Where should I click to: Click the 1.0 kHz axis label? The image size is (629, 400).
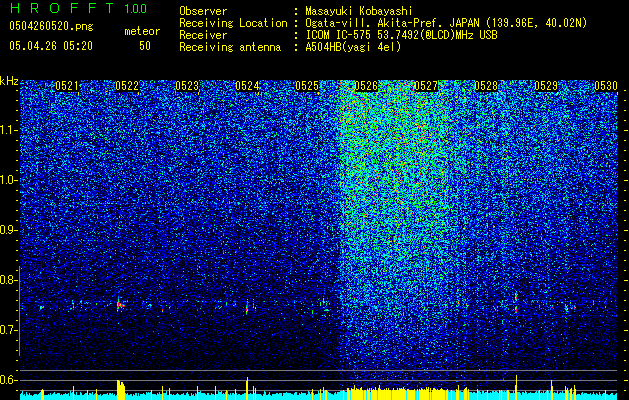pyautogui.click(x=8, y=180)
